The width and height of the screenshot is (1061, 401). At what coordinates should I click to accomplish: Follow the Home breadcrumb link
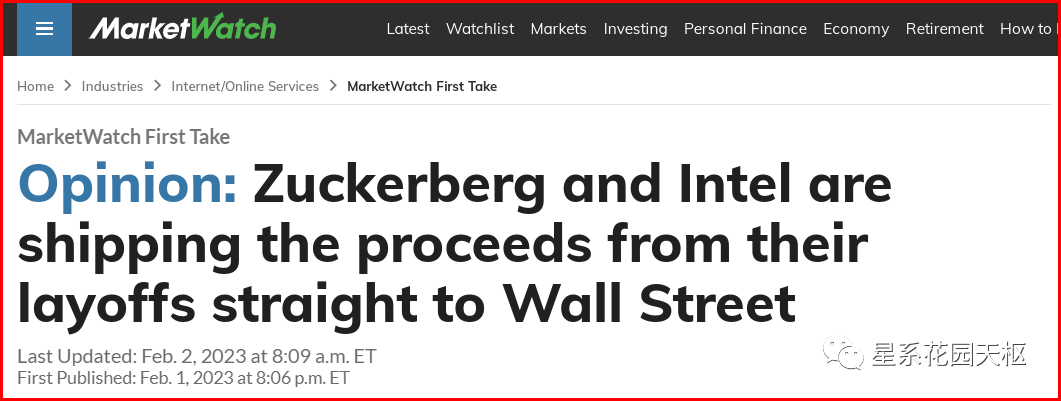pos(35,86)
